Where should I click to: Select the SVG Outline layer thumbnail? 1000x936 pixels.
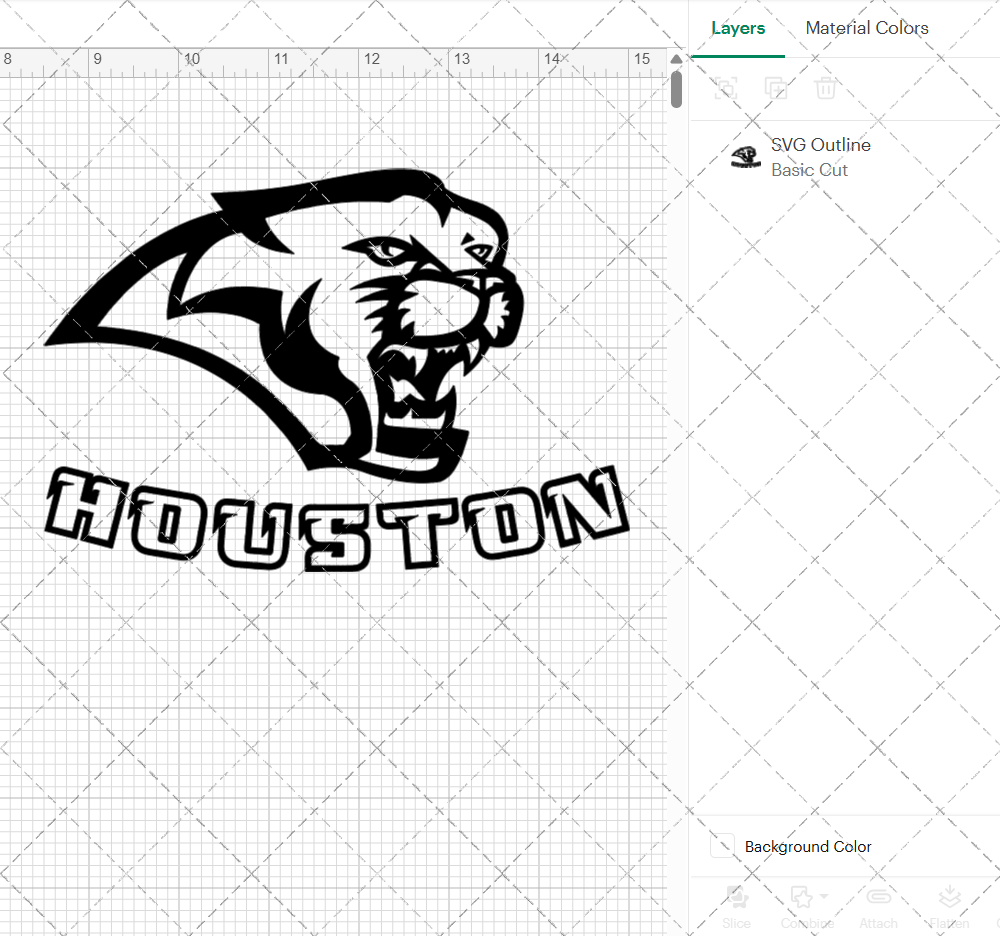coord(745,157)
